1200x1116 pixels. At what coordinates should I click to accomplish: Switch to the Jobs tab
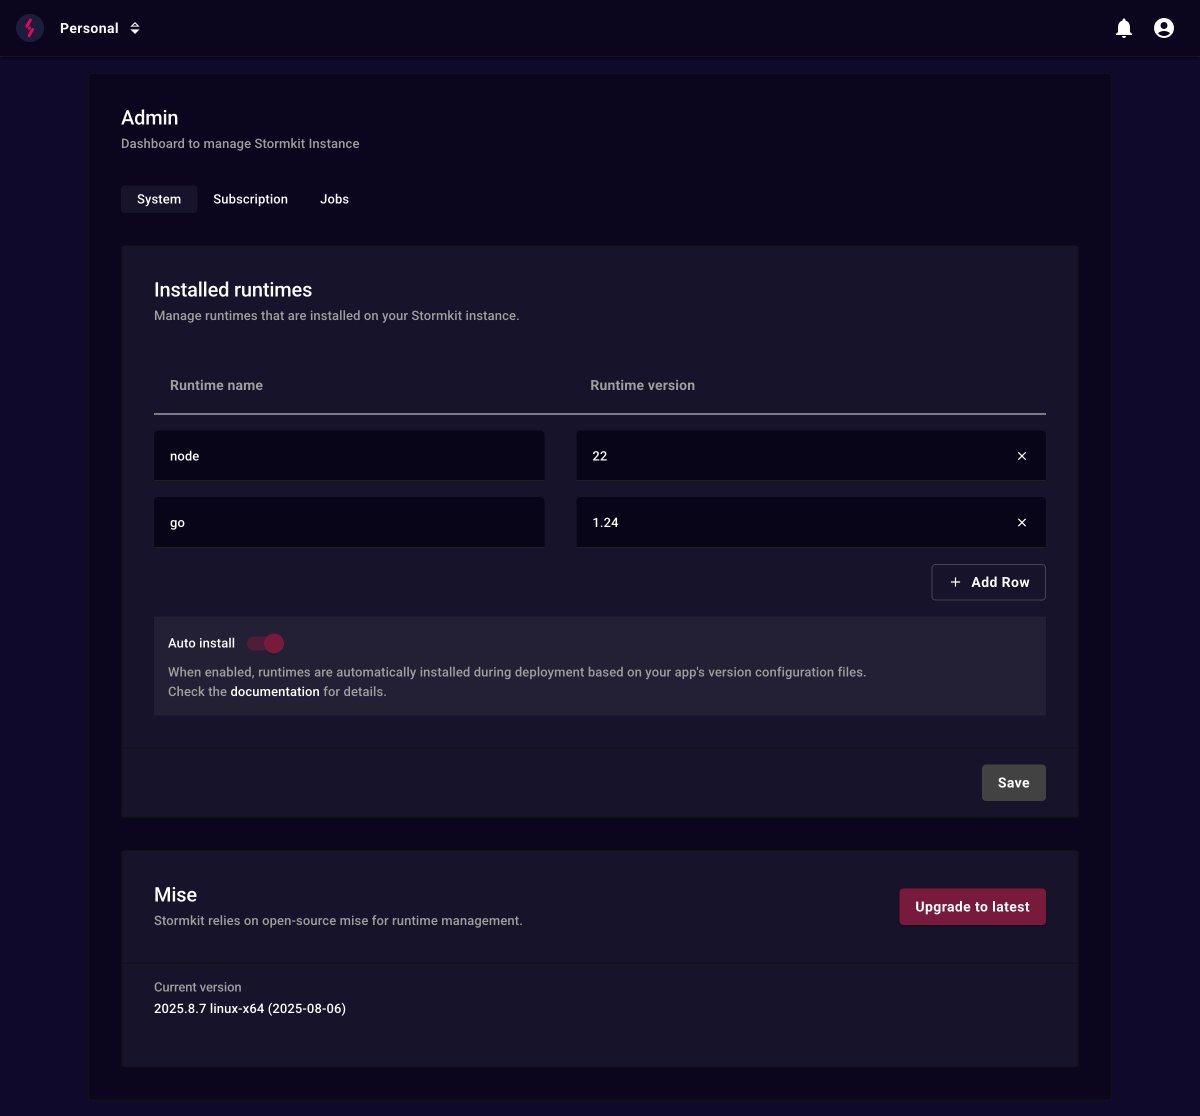[x=334, y=199]
